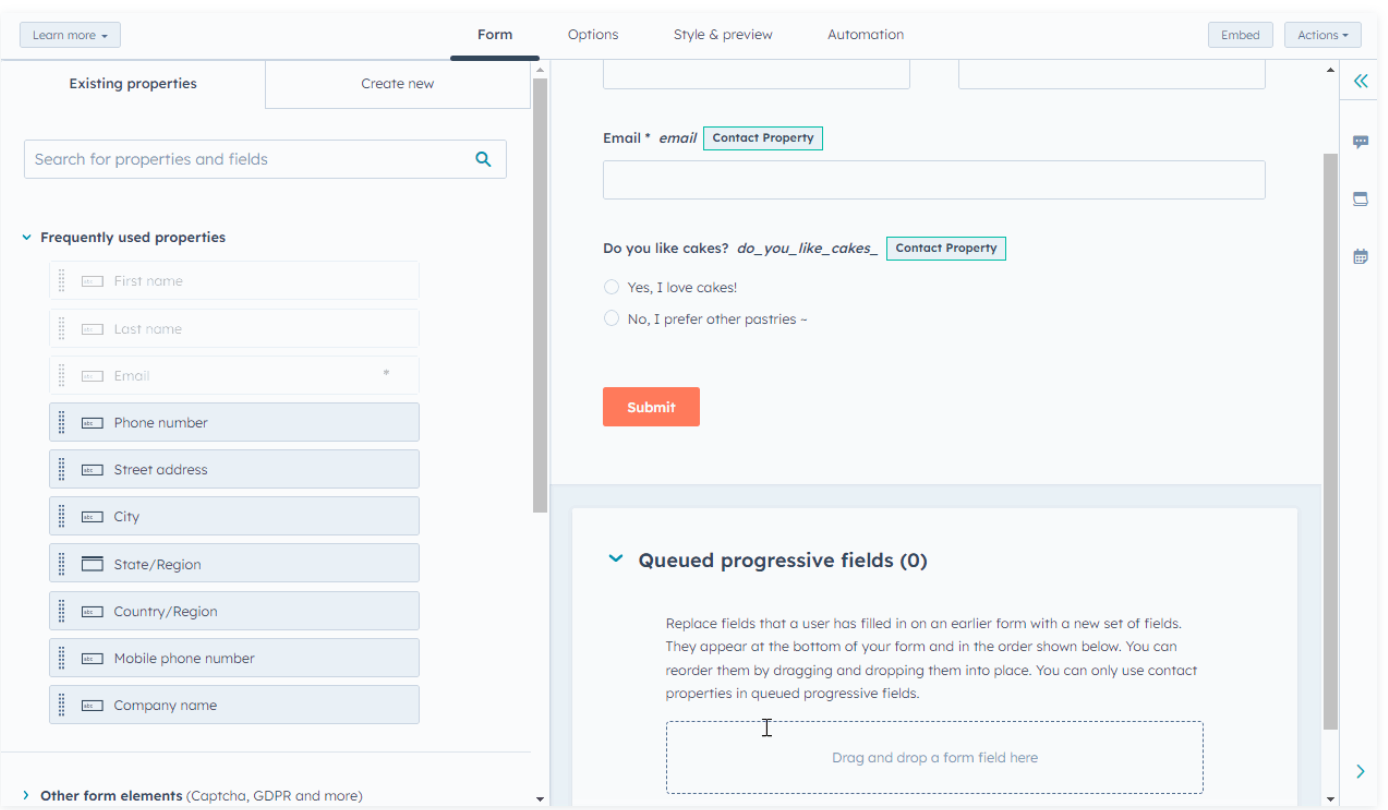The height and width of the screenshot is (810, 1388).
Task: Click the search magnifier in the properties search bar
Action: (x=483, y=159)
